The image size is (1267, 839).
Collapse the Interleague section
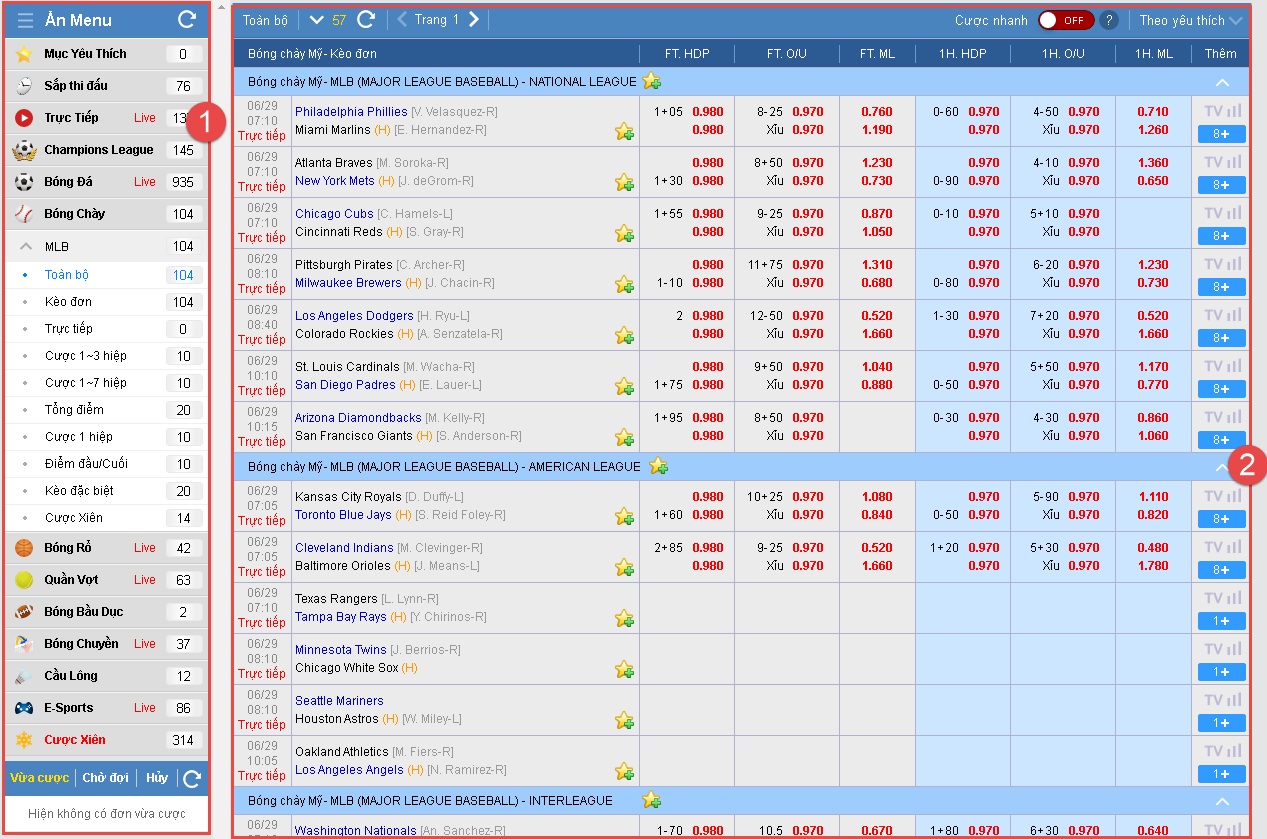click(x=1221, y=801)
